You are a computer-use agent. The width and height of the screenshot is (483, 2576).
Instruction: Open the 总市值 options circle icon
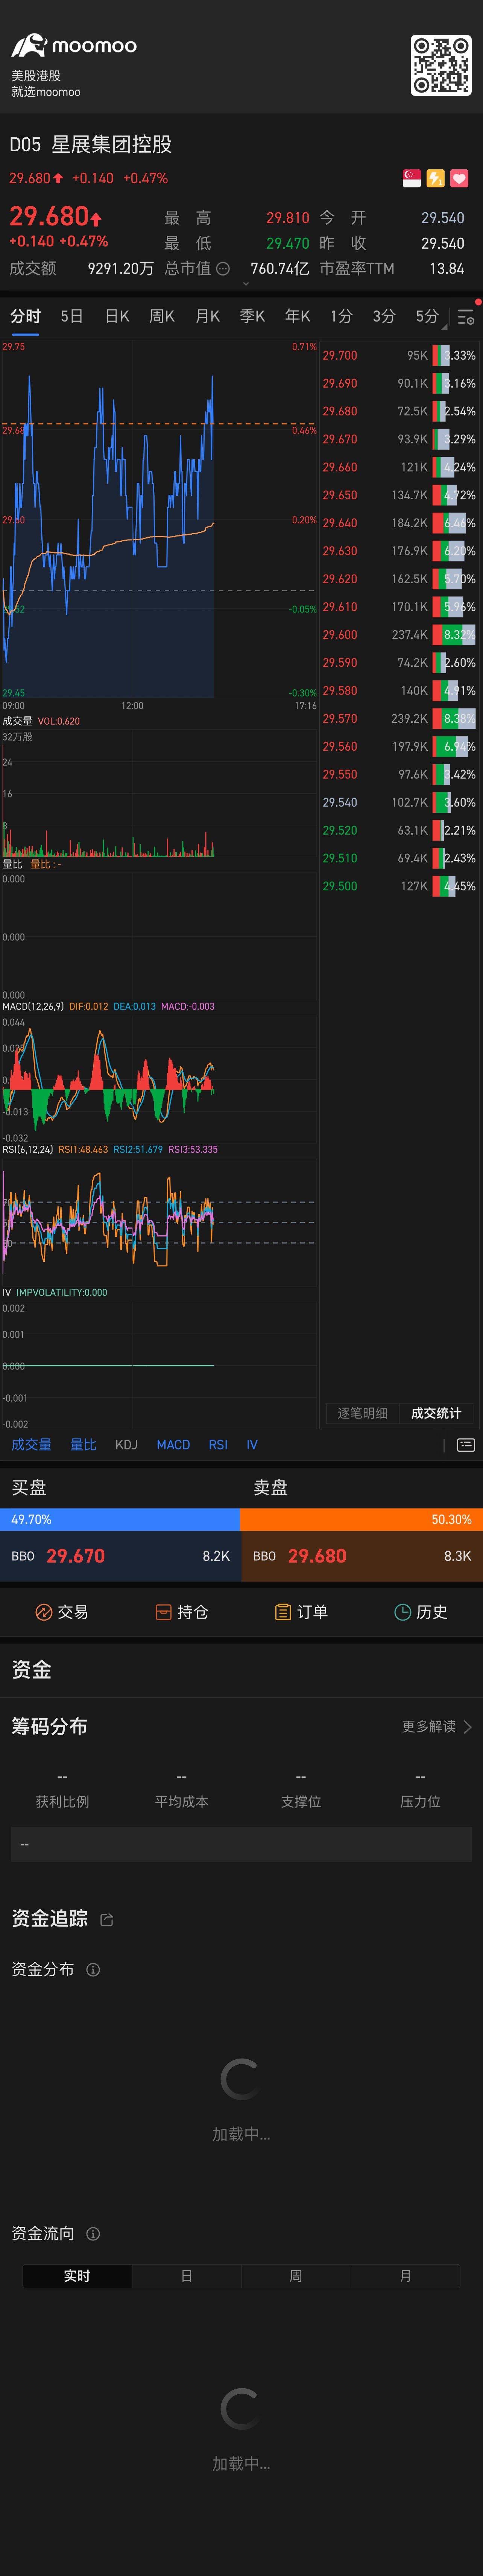coord(223,269)
